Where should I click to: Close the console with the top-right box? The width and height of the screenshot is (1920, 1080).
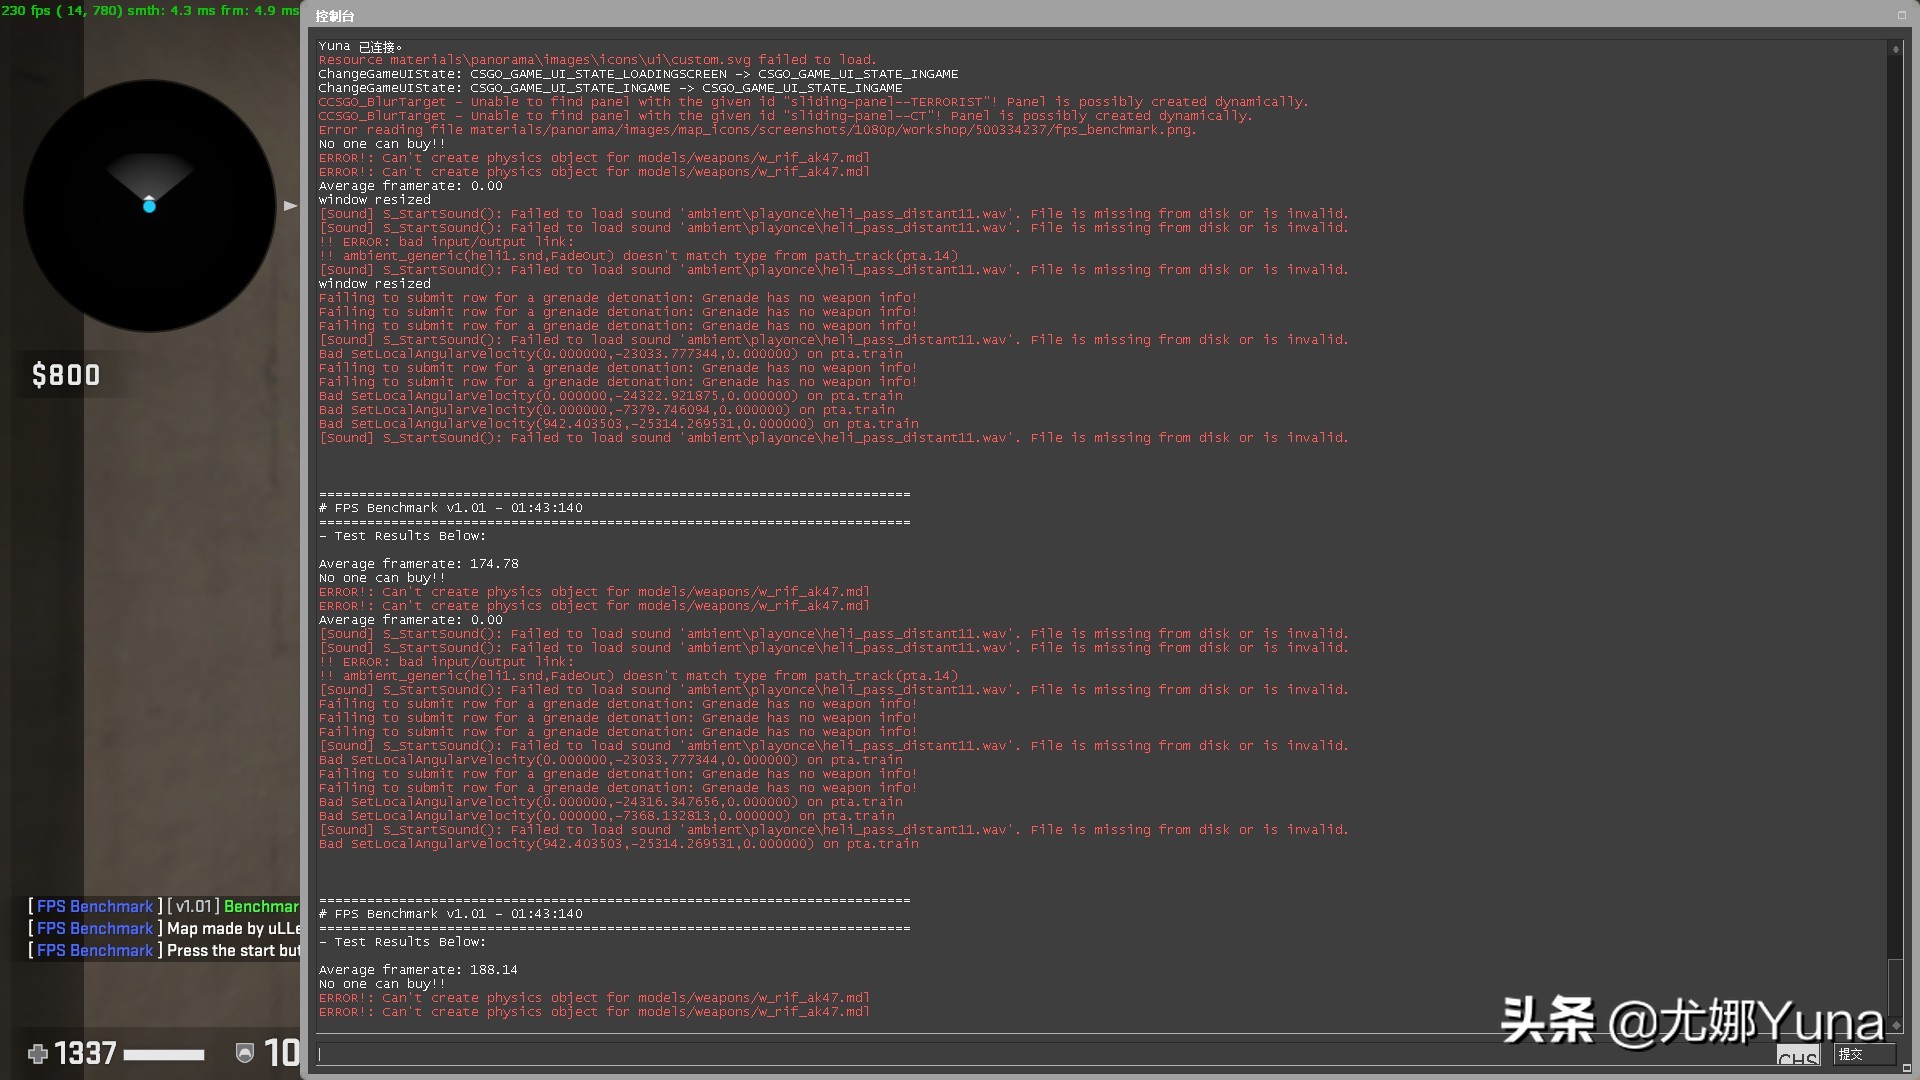click(1901, 15)
